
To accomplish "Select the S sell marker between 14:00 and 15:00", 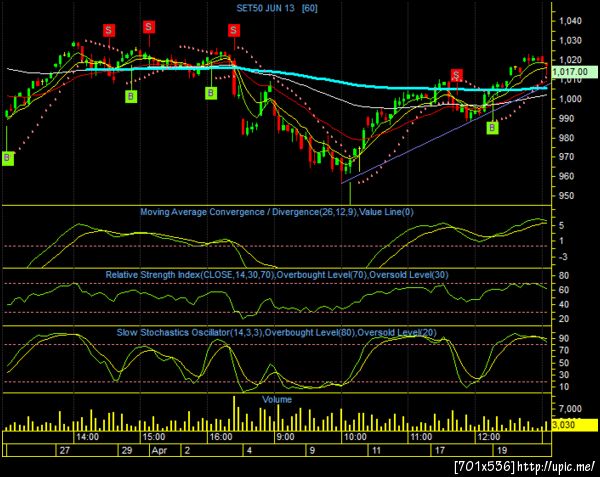I will click(x=109, y=30).
